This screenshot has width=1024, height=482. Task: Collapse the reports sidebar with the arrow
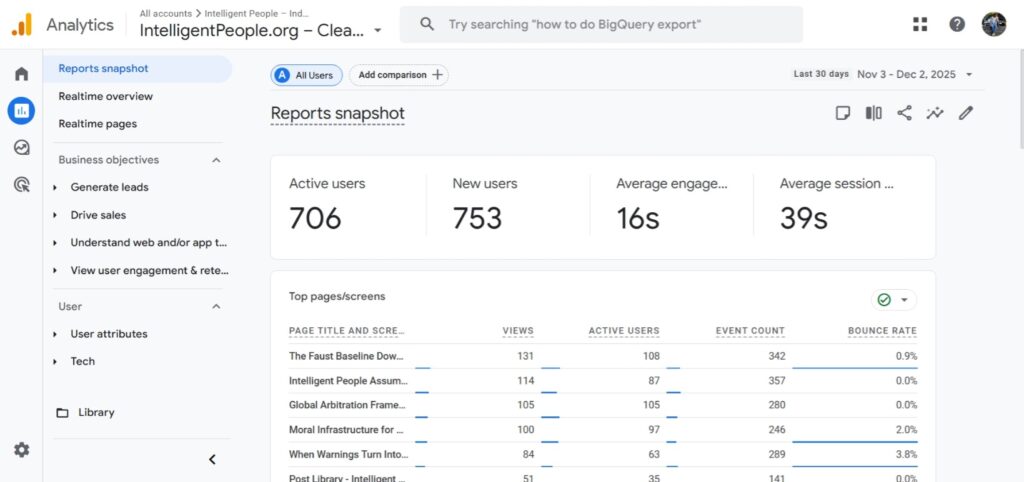212,459
